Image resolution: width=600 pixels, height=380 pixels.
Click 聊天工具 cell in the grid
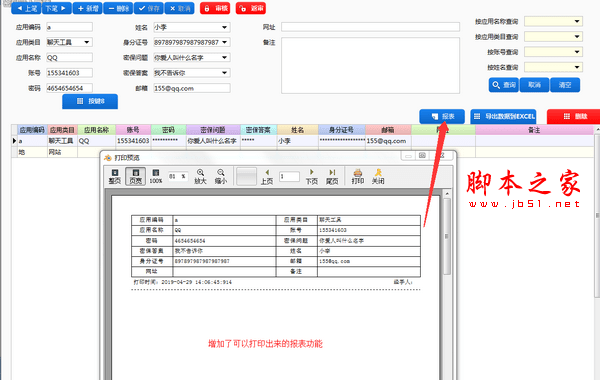point(62,141)
